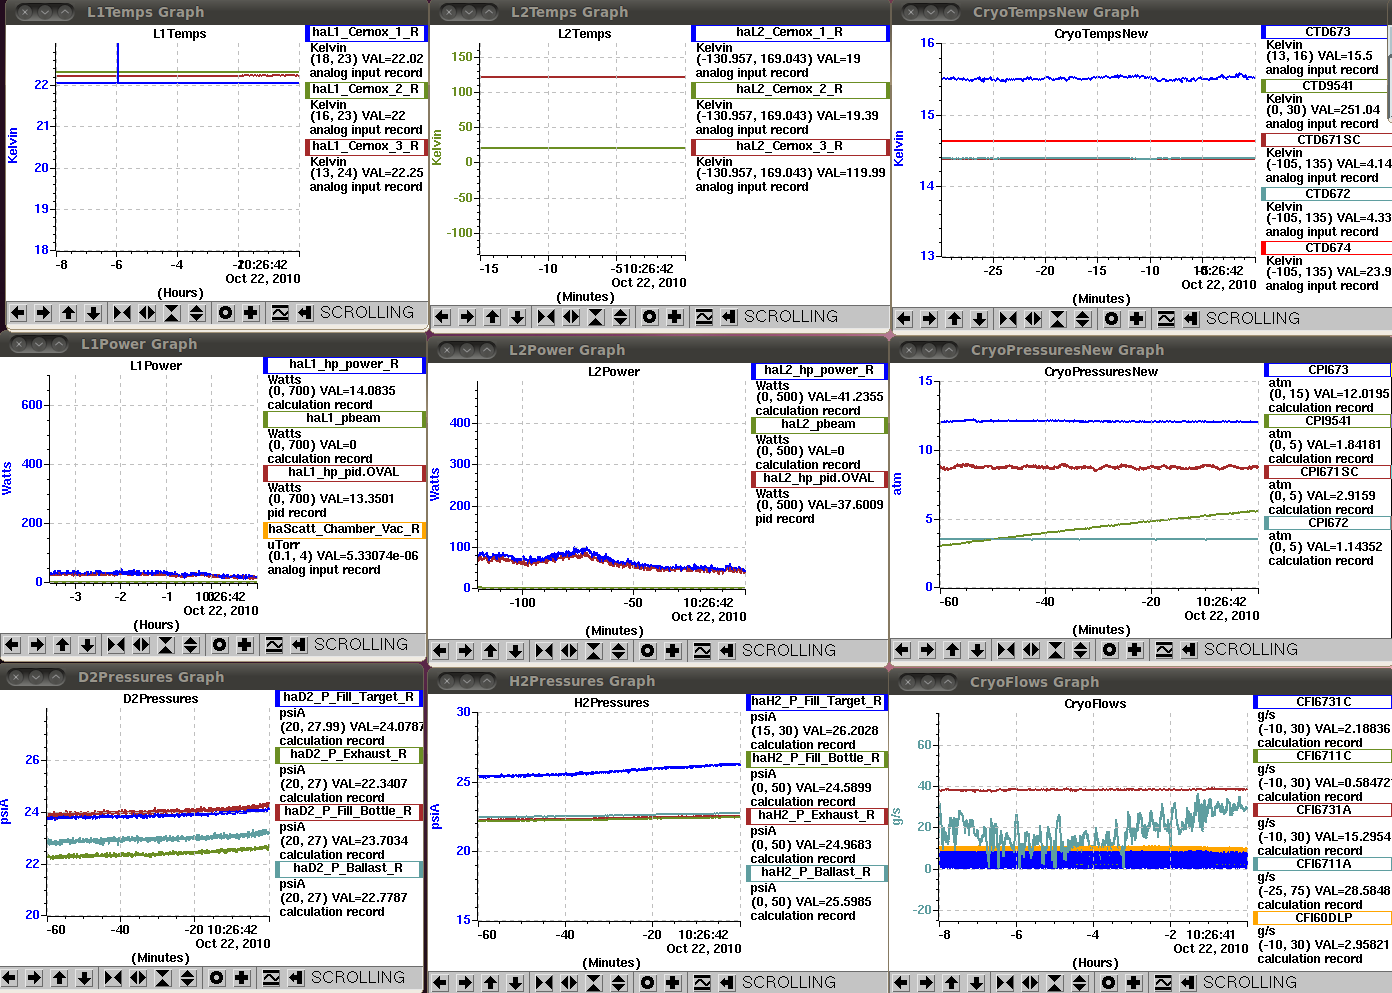The image size is (1392, 993).
Task: Click the plus icon in CryoTempsNew Graph toolbar
Action: [1137, 319]
